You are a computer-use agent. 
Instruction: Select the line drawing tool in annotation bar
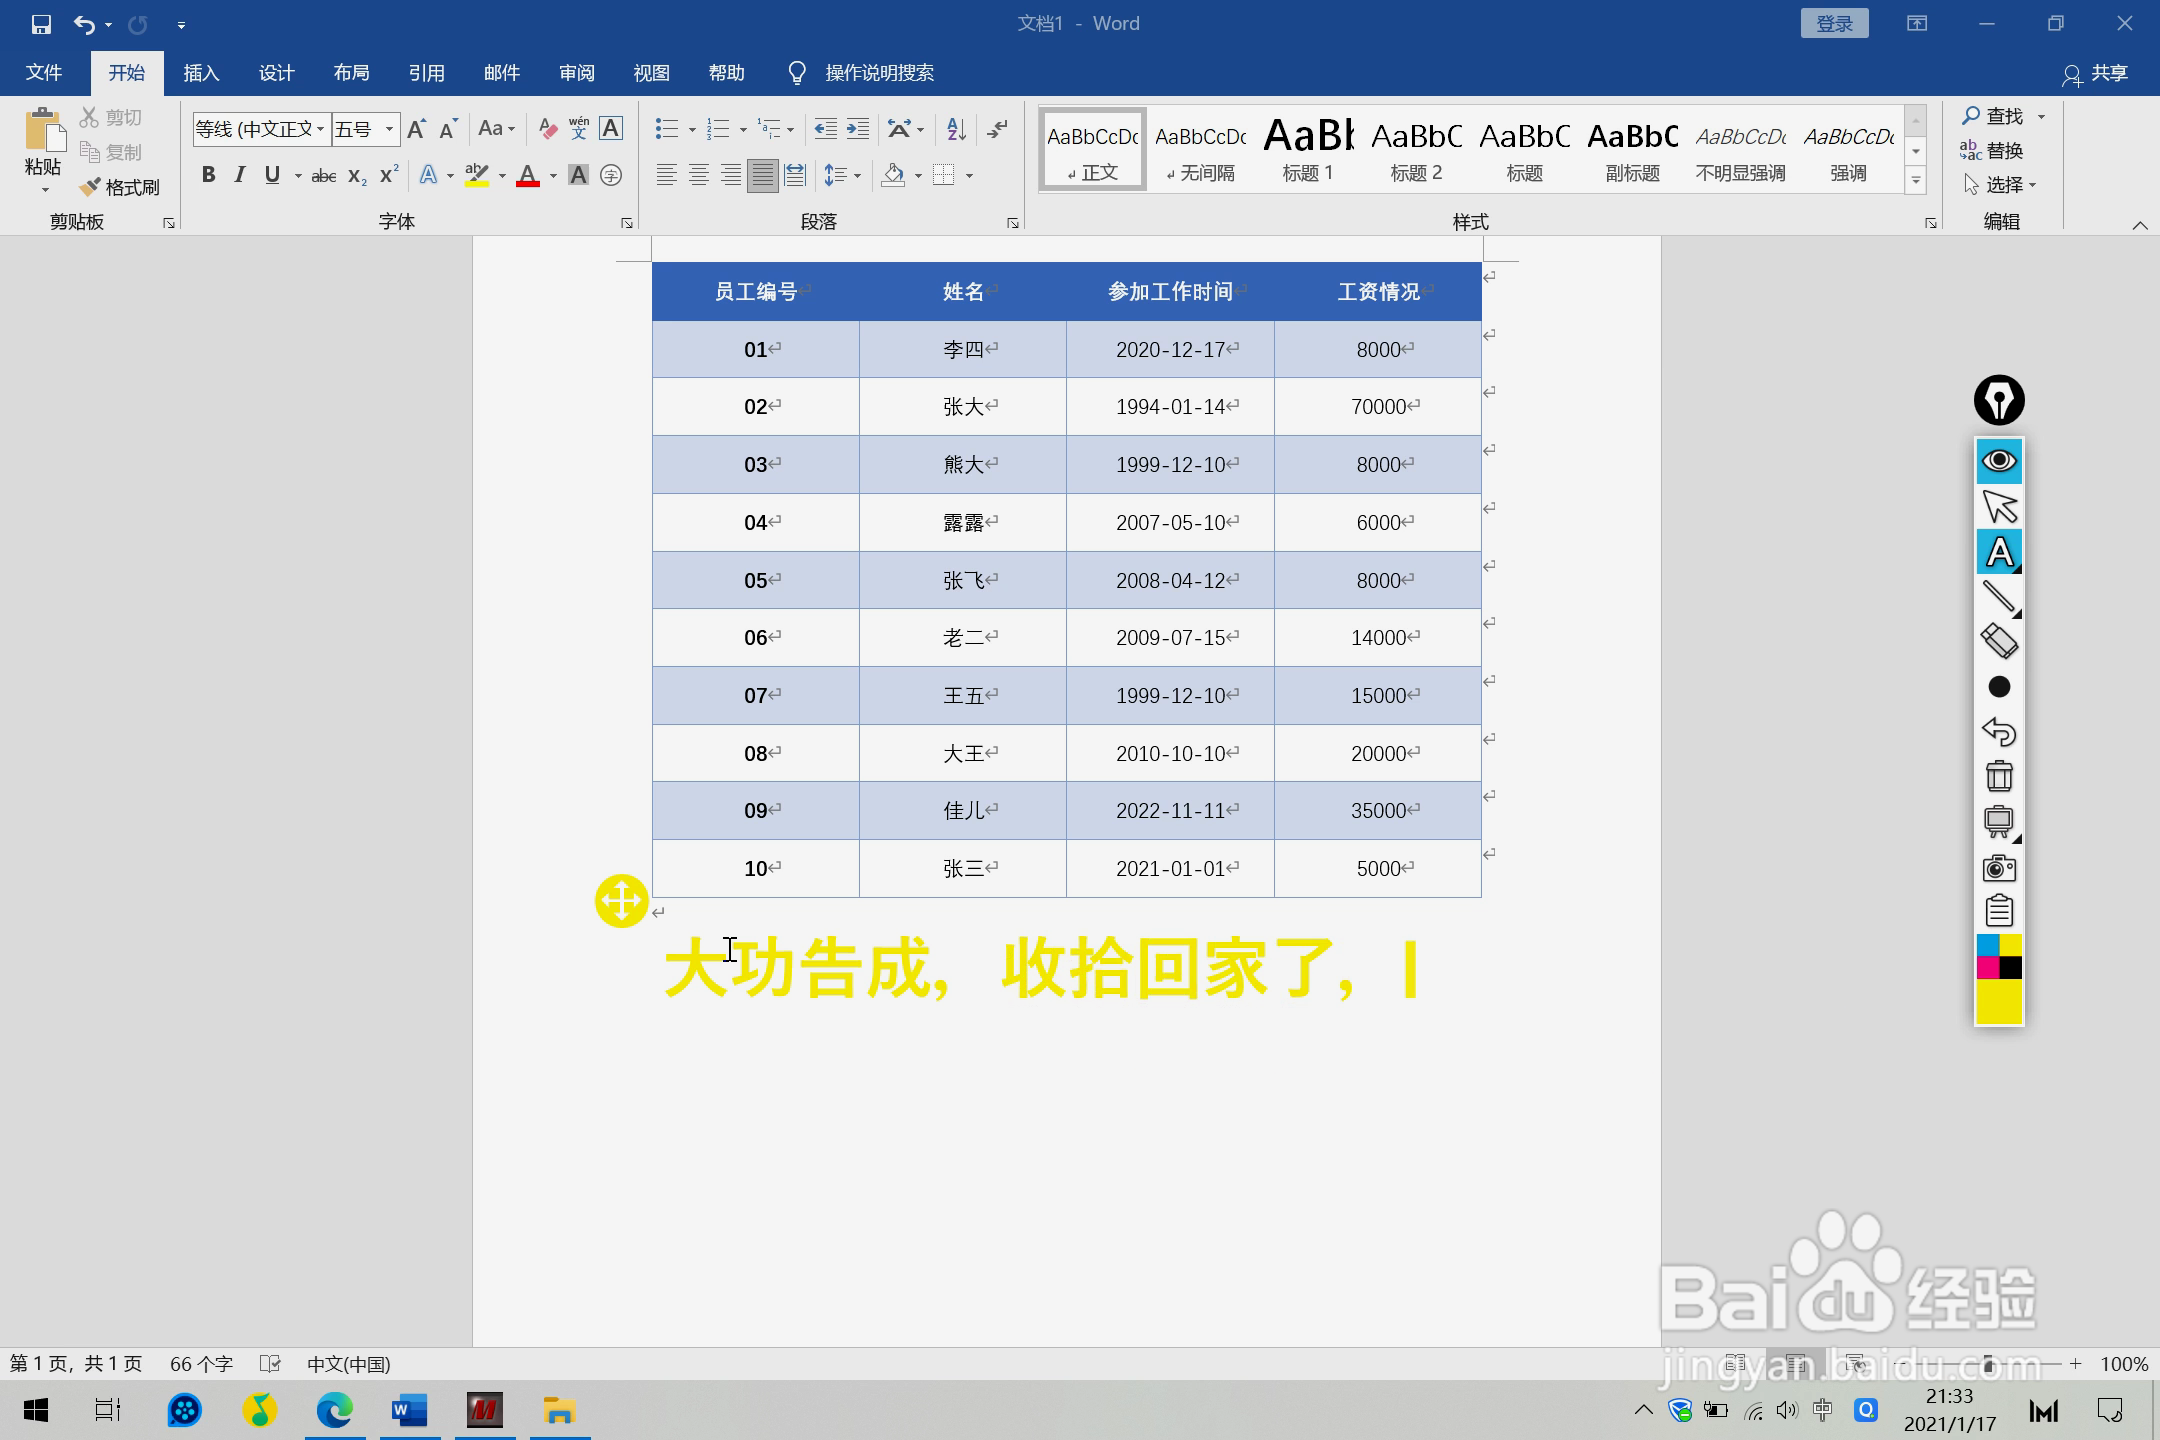tap(1997, 597)
